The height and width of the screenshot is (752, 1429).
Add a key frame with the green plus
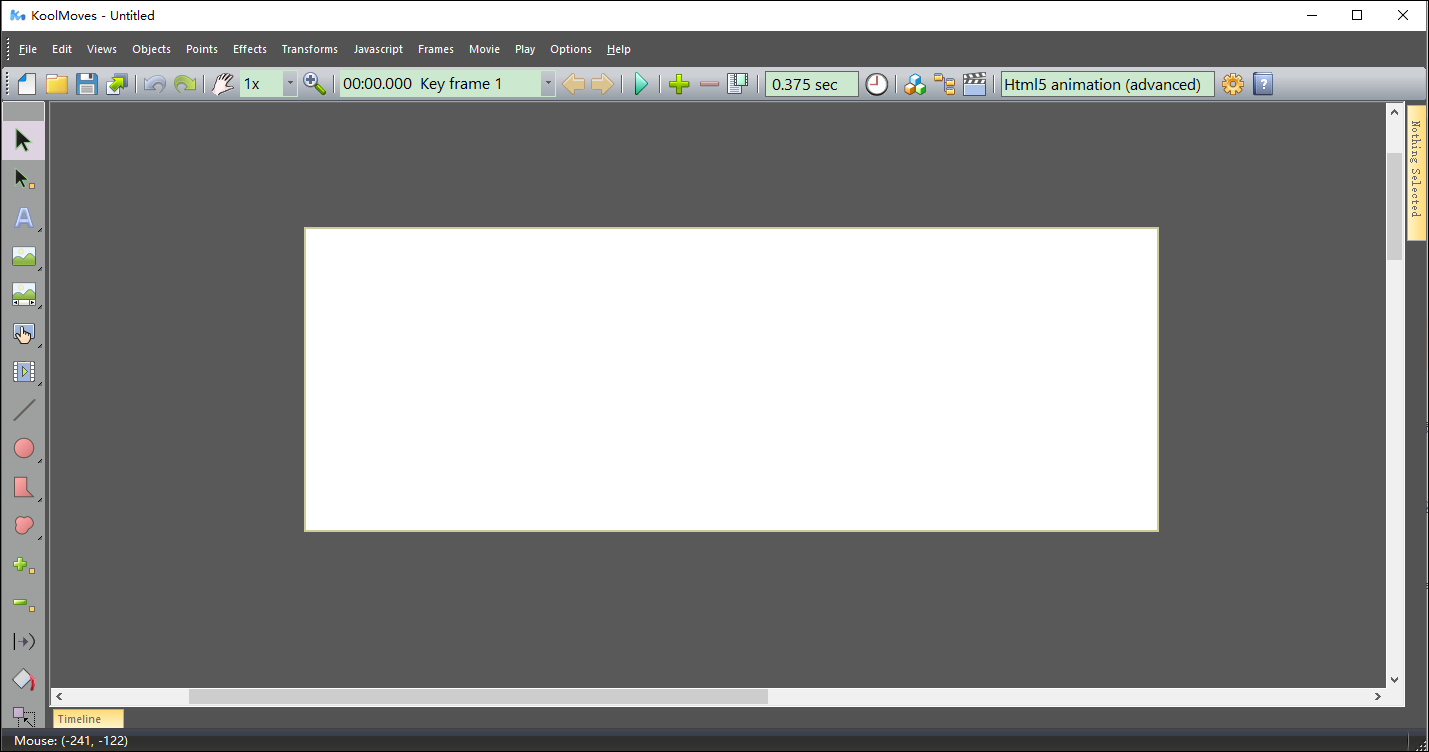tap(679, 84)
